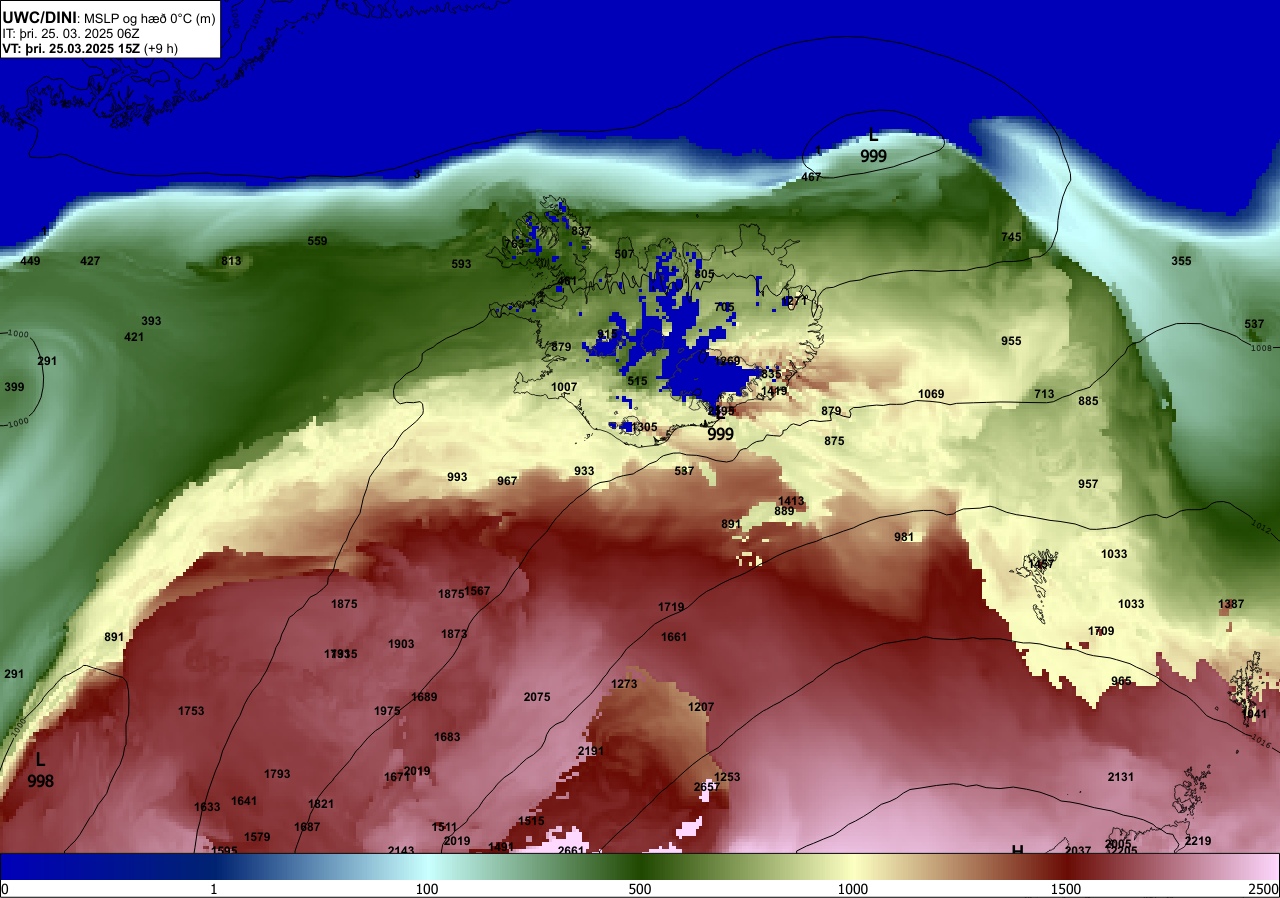Click the height value 1069
Viewport: 1280px width, 898px height.
[931, 394]
